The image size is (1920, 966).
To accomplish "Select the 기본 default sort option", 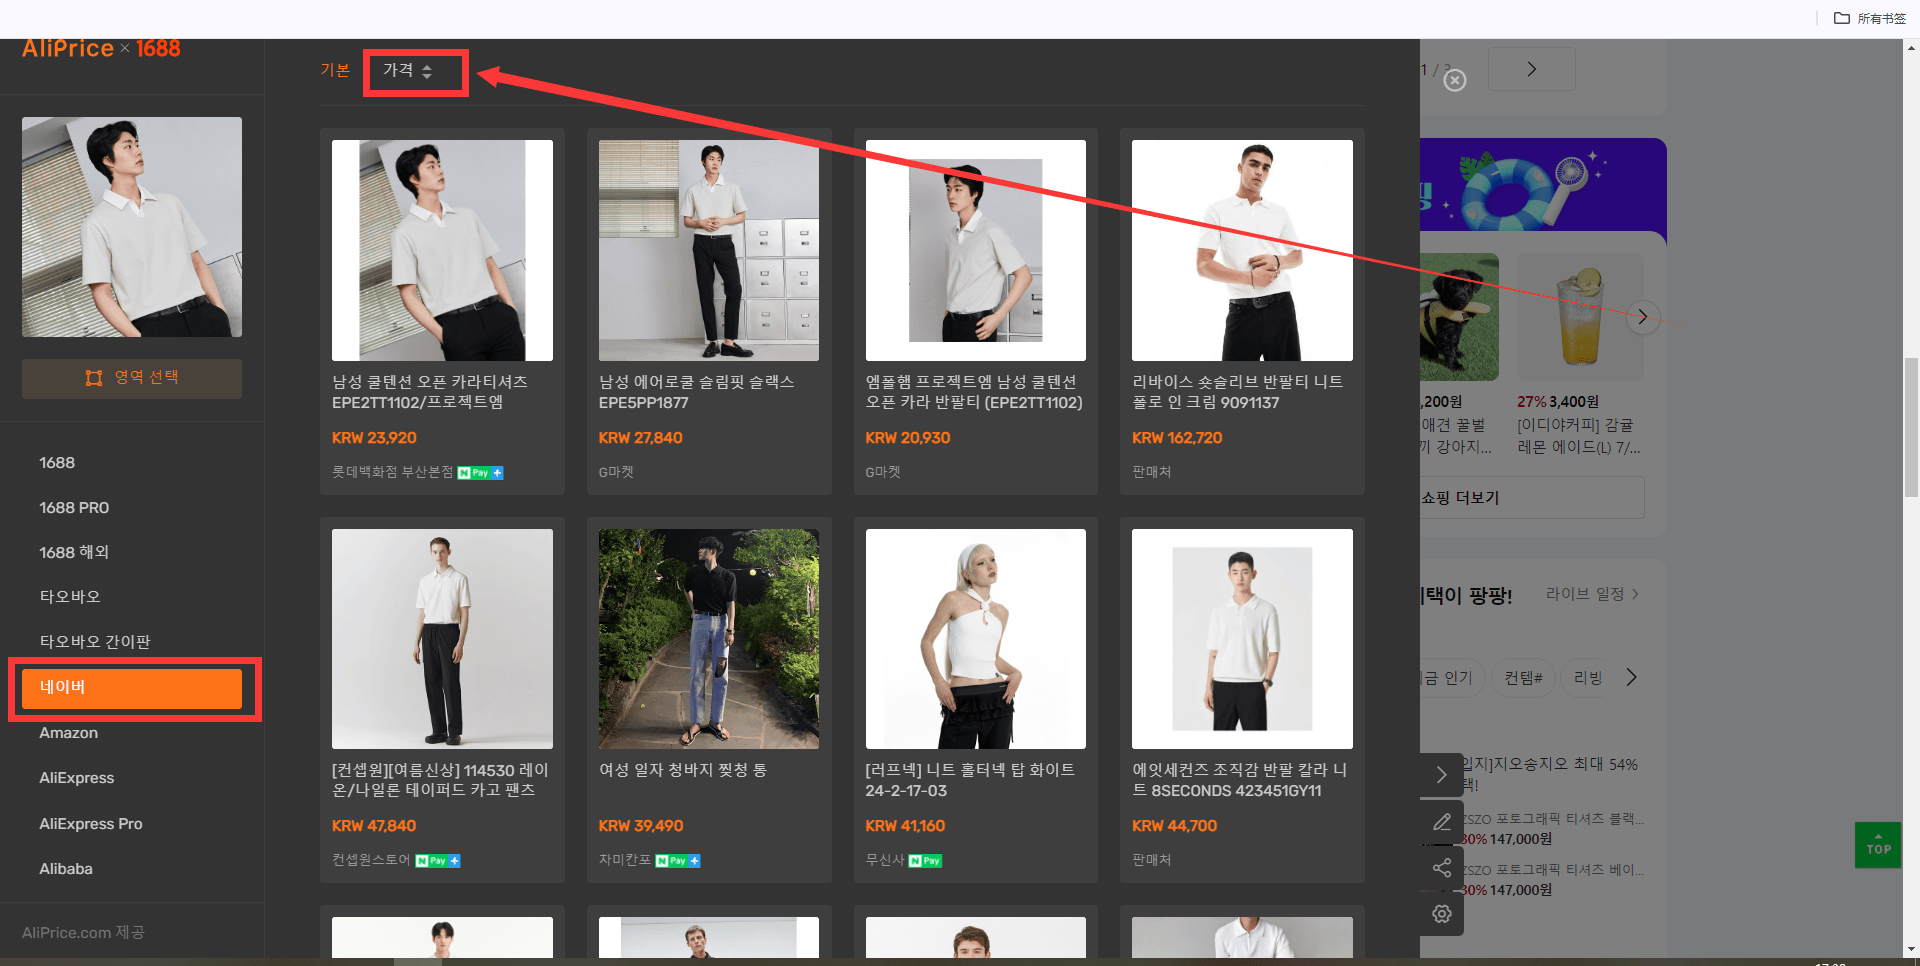I will click(x=335, y=70).
